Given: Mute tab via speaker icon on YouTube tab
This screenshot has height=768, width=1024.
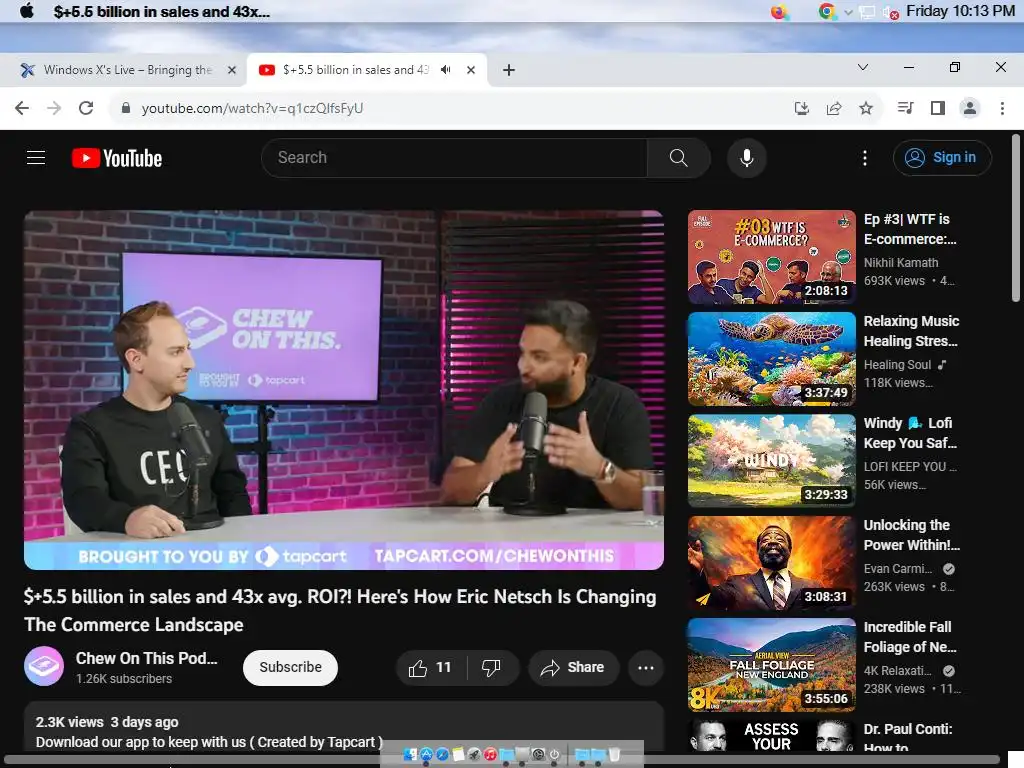Looking at the screenshot, I should tap(446, 69).
